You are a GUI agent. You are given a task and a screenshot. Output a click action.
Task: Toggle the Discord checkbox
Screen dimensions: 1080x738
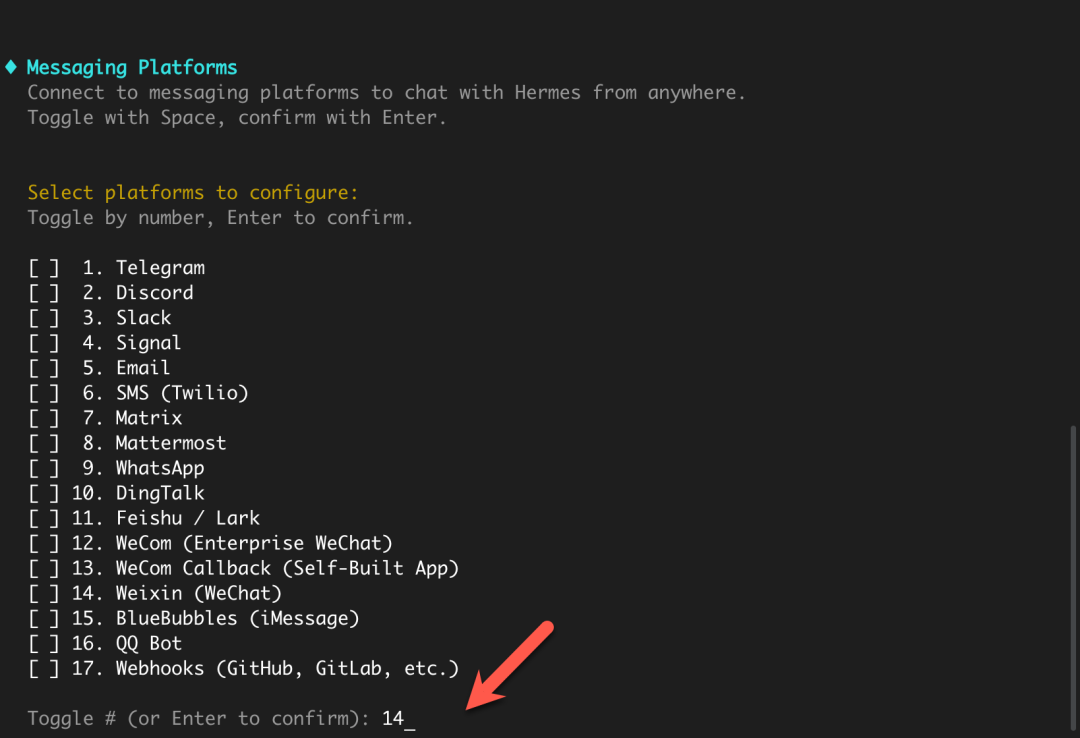(43, 293)
